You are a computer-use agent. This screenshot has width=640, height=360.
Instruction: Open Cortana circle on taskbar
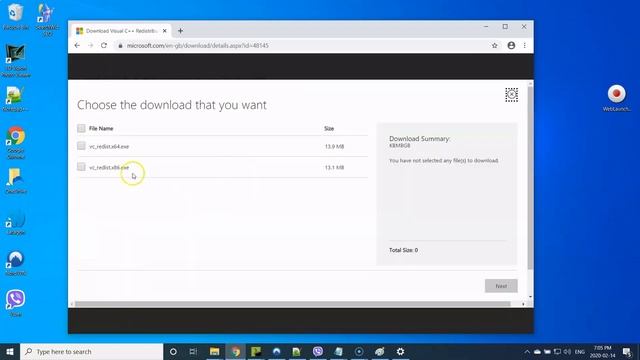[173, 351]
